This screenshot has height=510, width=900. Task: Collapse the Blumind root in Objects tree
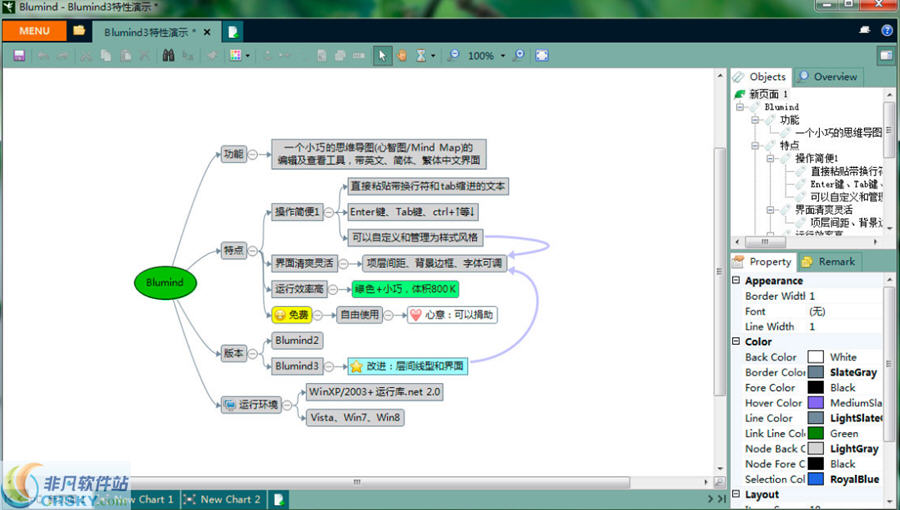(740, 107)
